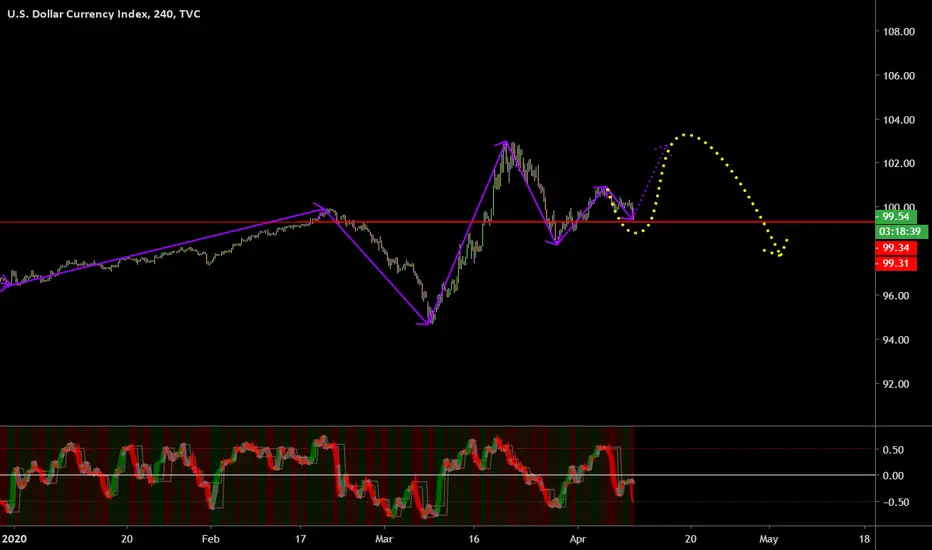Screen dimensions: 932x550
Task: Select the 106.00 price axis label
Action: click(898, 76)
